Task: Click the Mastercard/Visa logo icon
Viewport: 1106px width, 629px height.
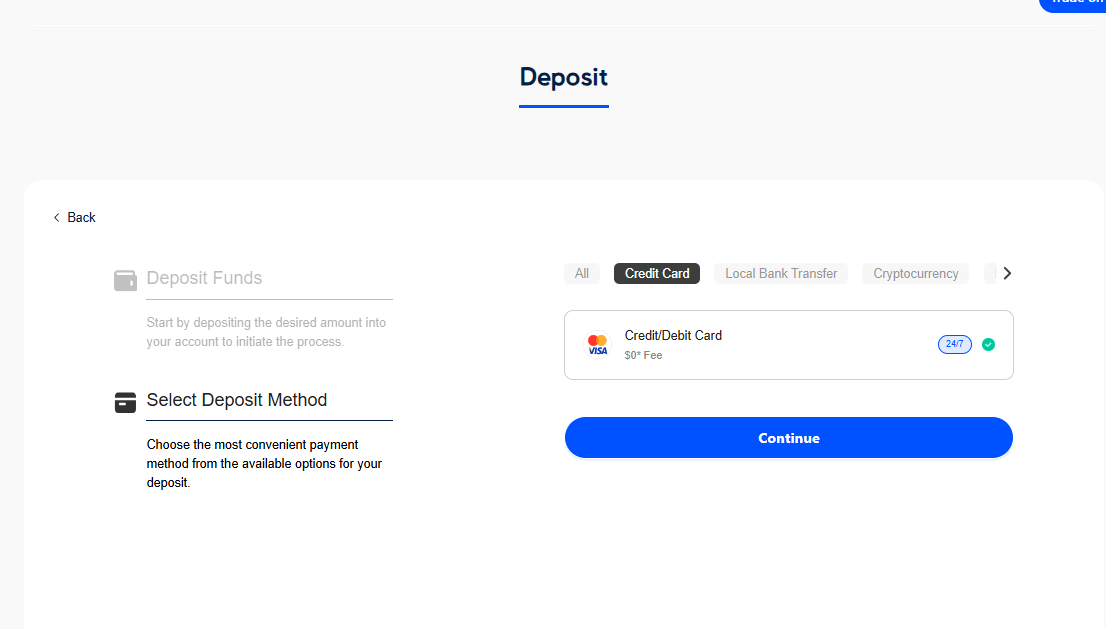Action: [597, 345]
